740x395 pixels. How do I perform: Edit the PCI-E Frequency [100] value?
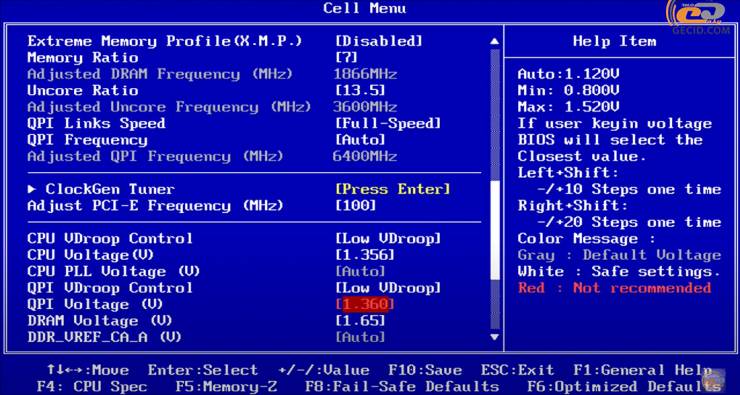tap(355, 206)
